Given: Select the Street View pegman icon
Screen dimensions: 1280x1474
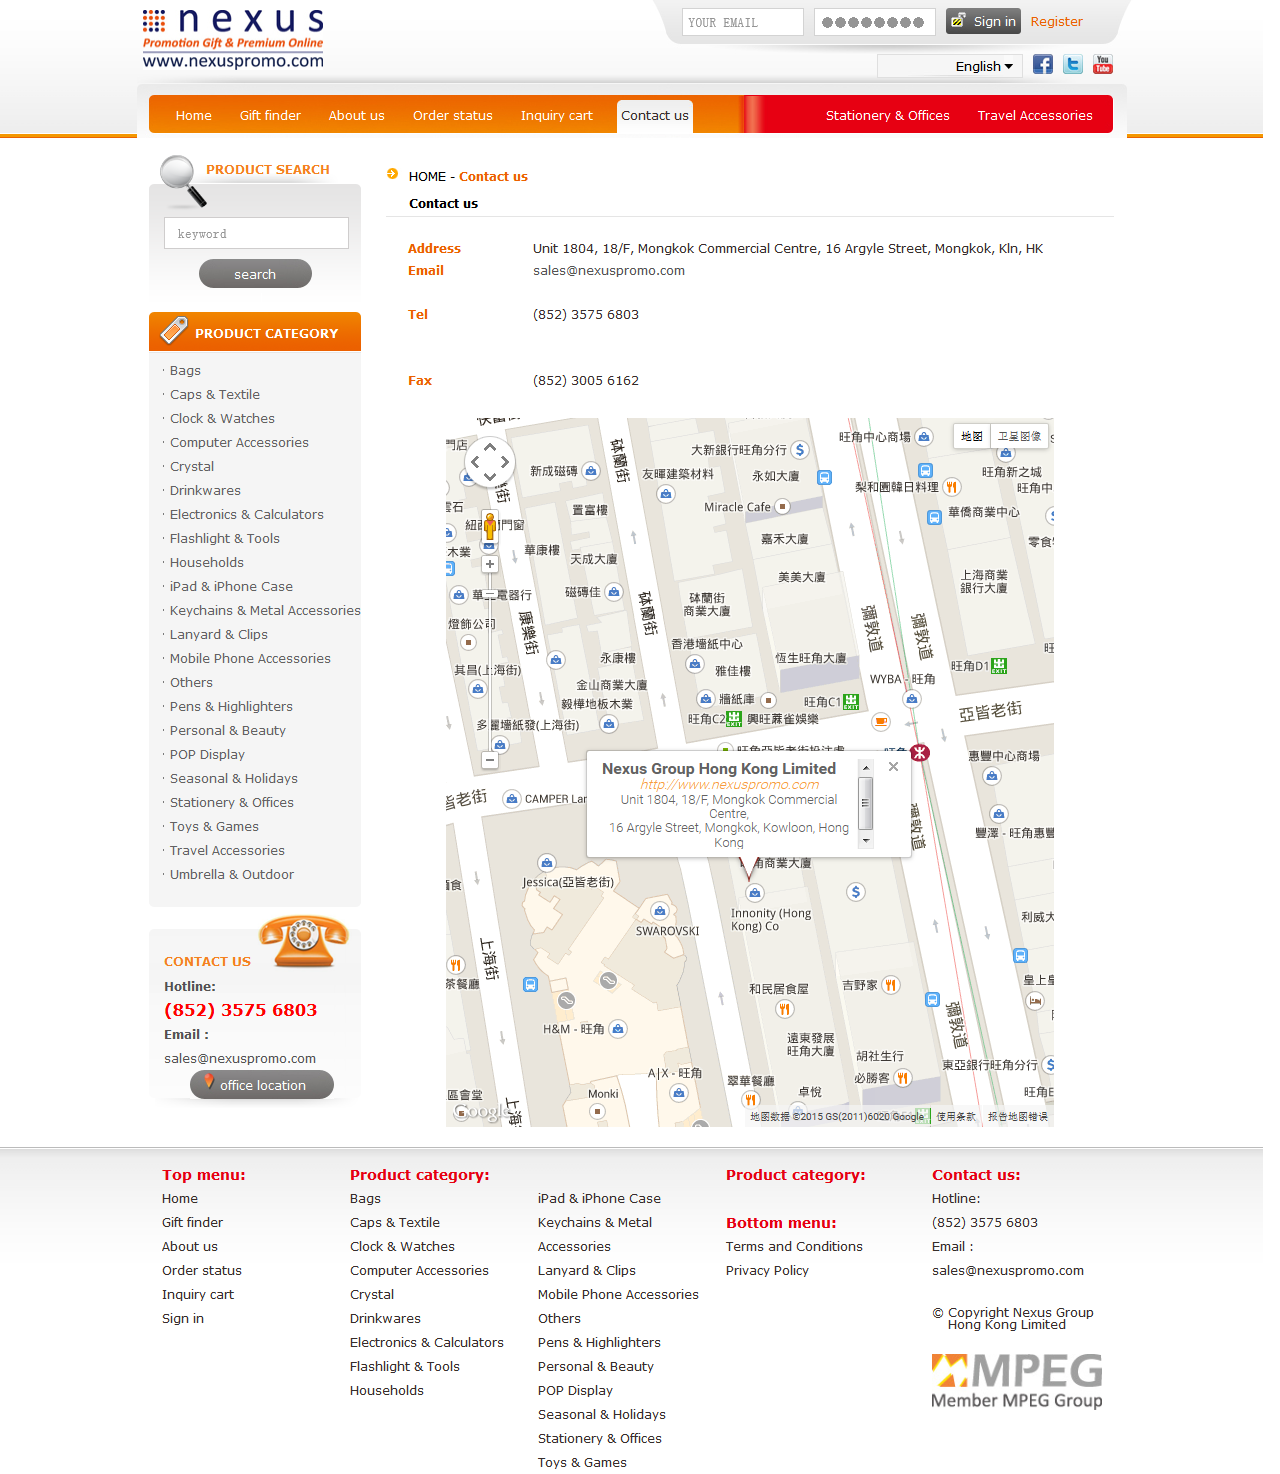Looking at the screenshot, I should [490, 525].
